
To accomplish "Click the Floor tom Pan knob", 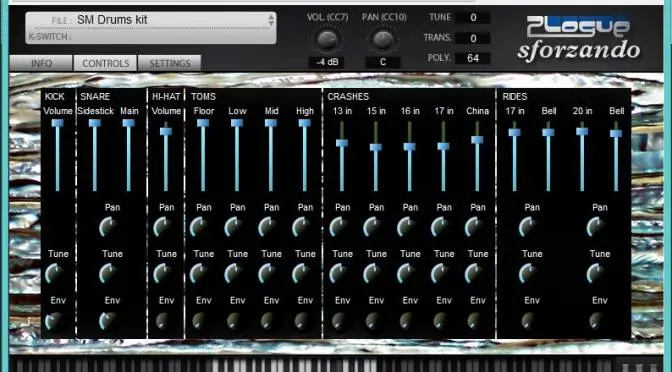I will click(199, 226).
